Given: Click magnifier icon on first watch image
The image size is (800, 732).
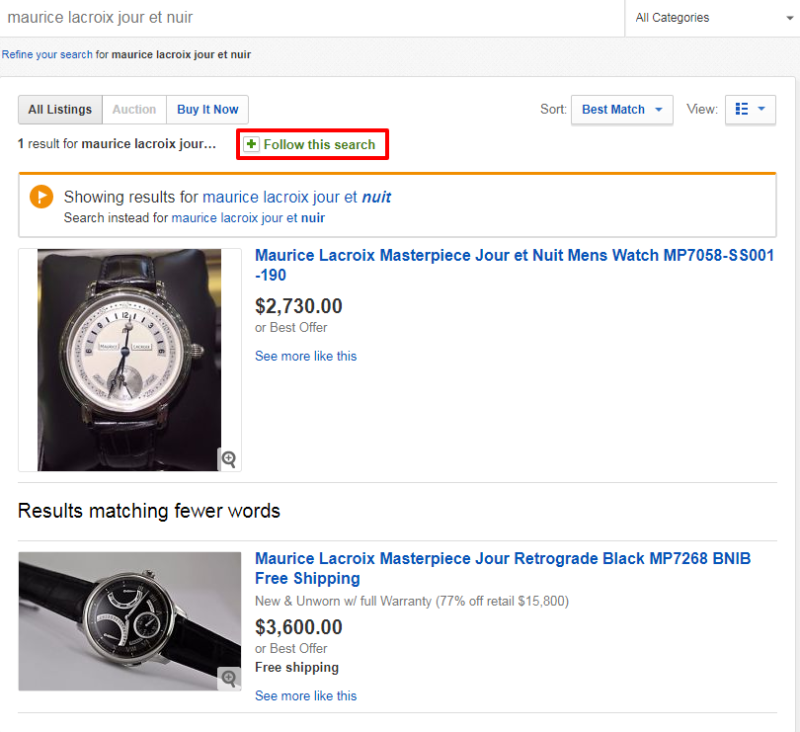Looking at the screenshot, I should tap(229, 459).
